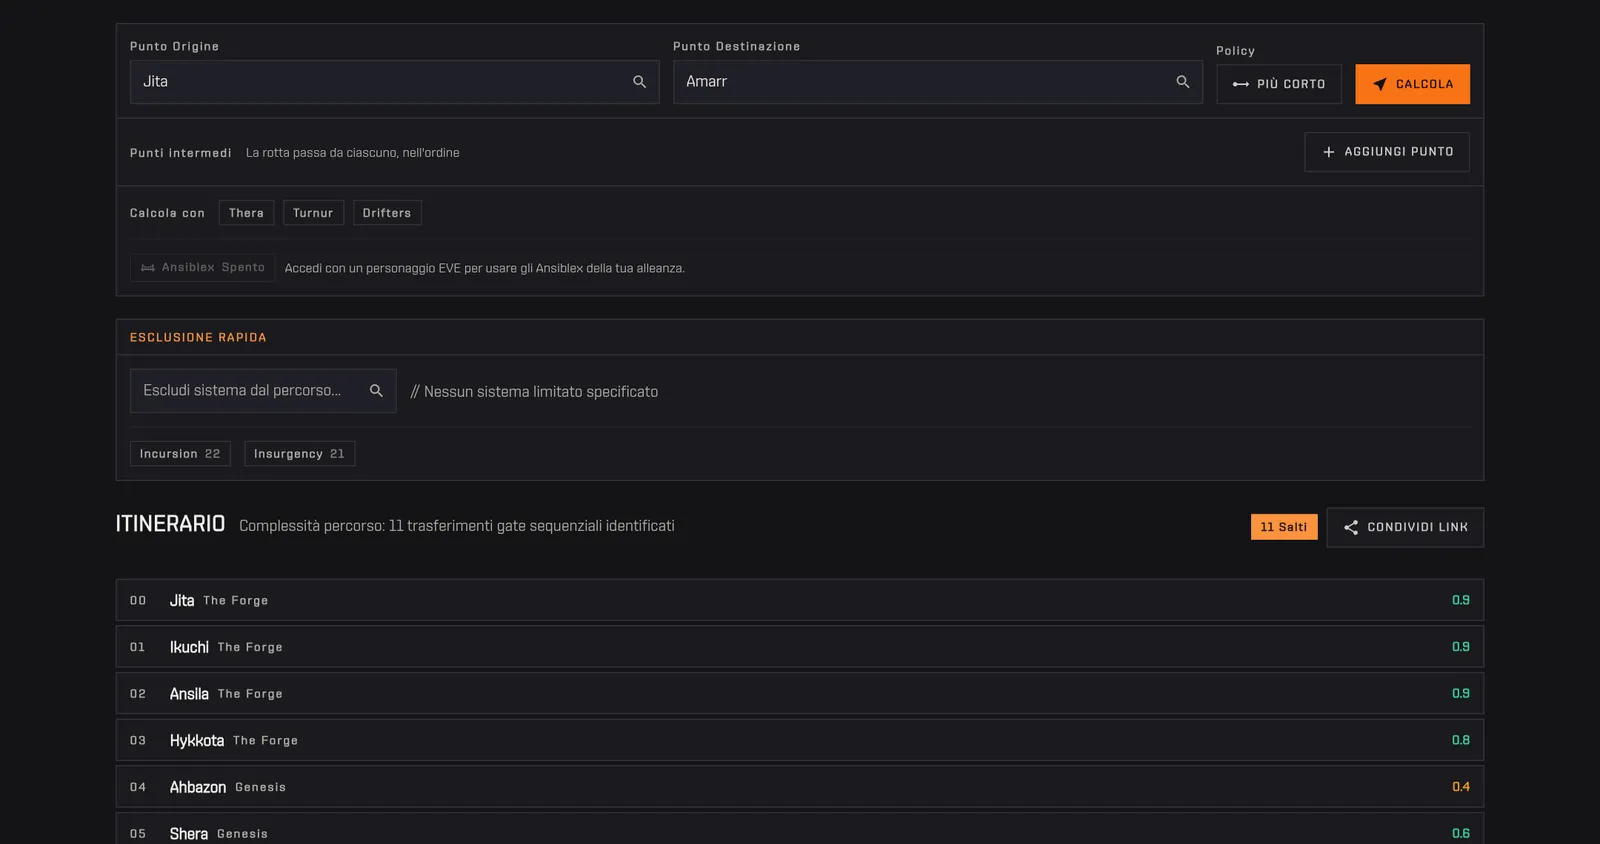Click Condividi Link button

1405,527
